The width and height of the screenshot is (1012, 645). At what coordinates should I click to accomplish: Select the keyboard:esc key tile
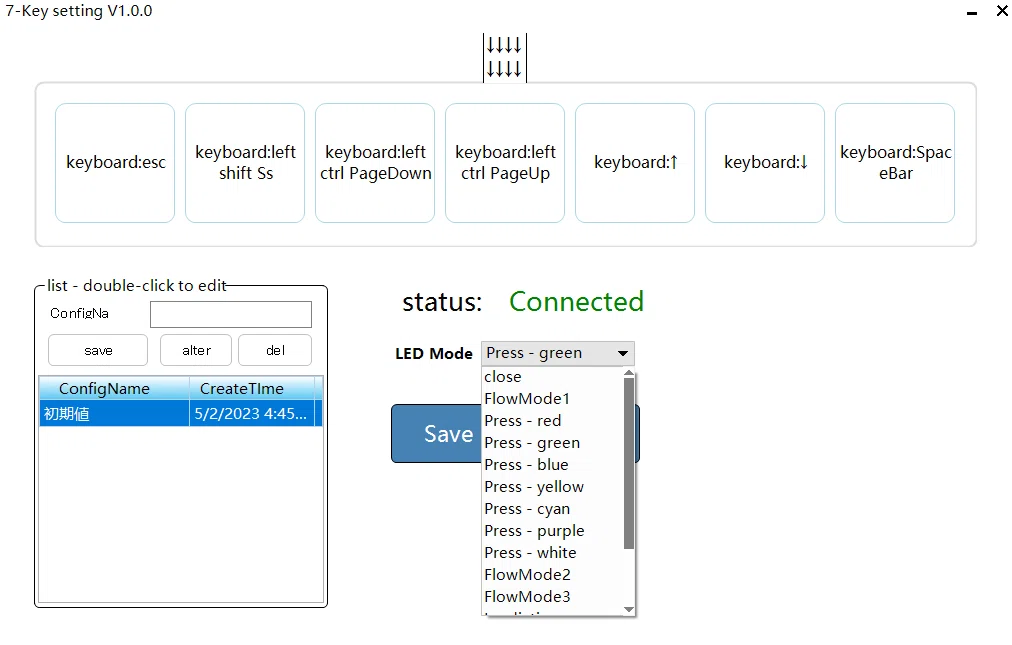[x=115, y=163]
